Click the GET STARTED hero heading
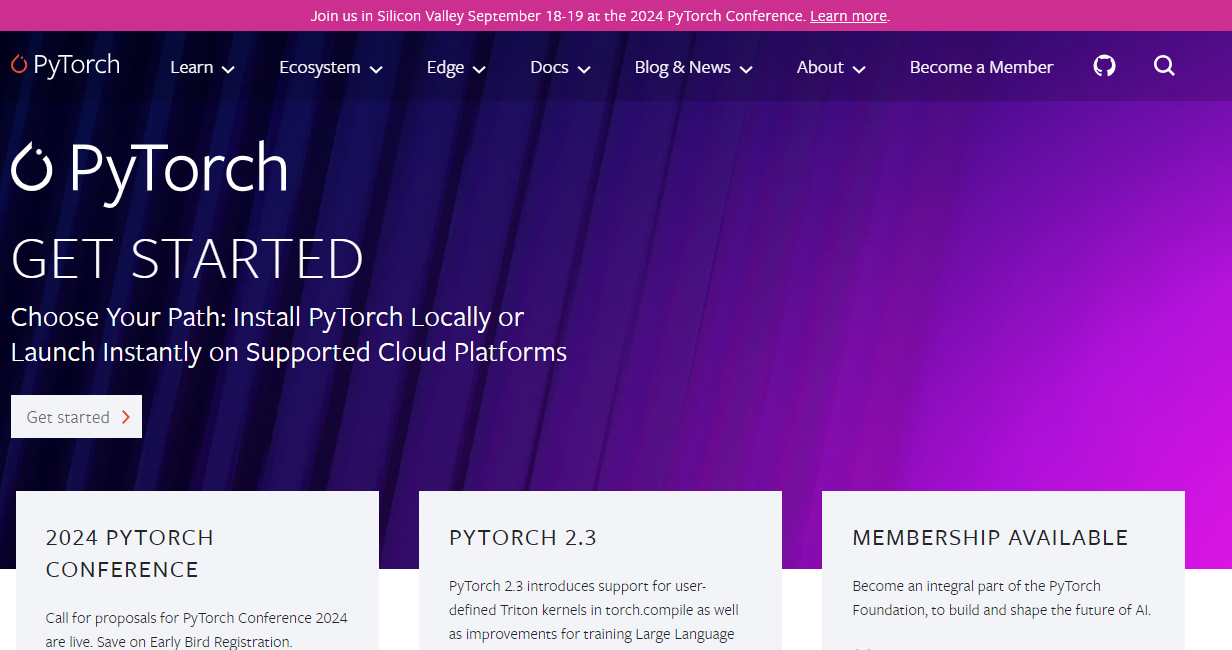The image size is (1232, 650). pos(187,259)
